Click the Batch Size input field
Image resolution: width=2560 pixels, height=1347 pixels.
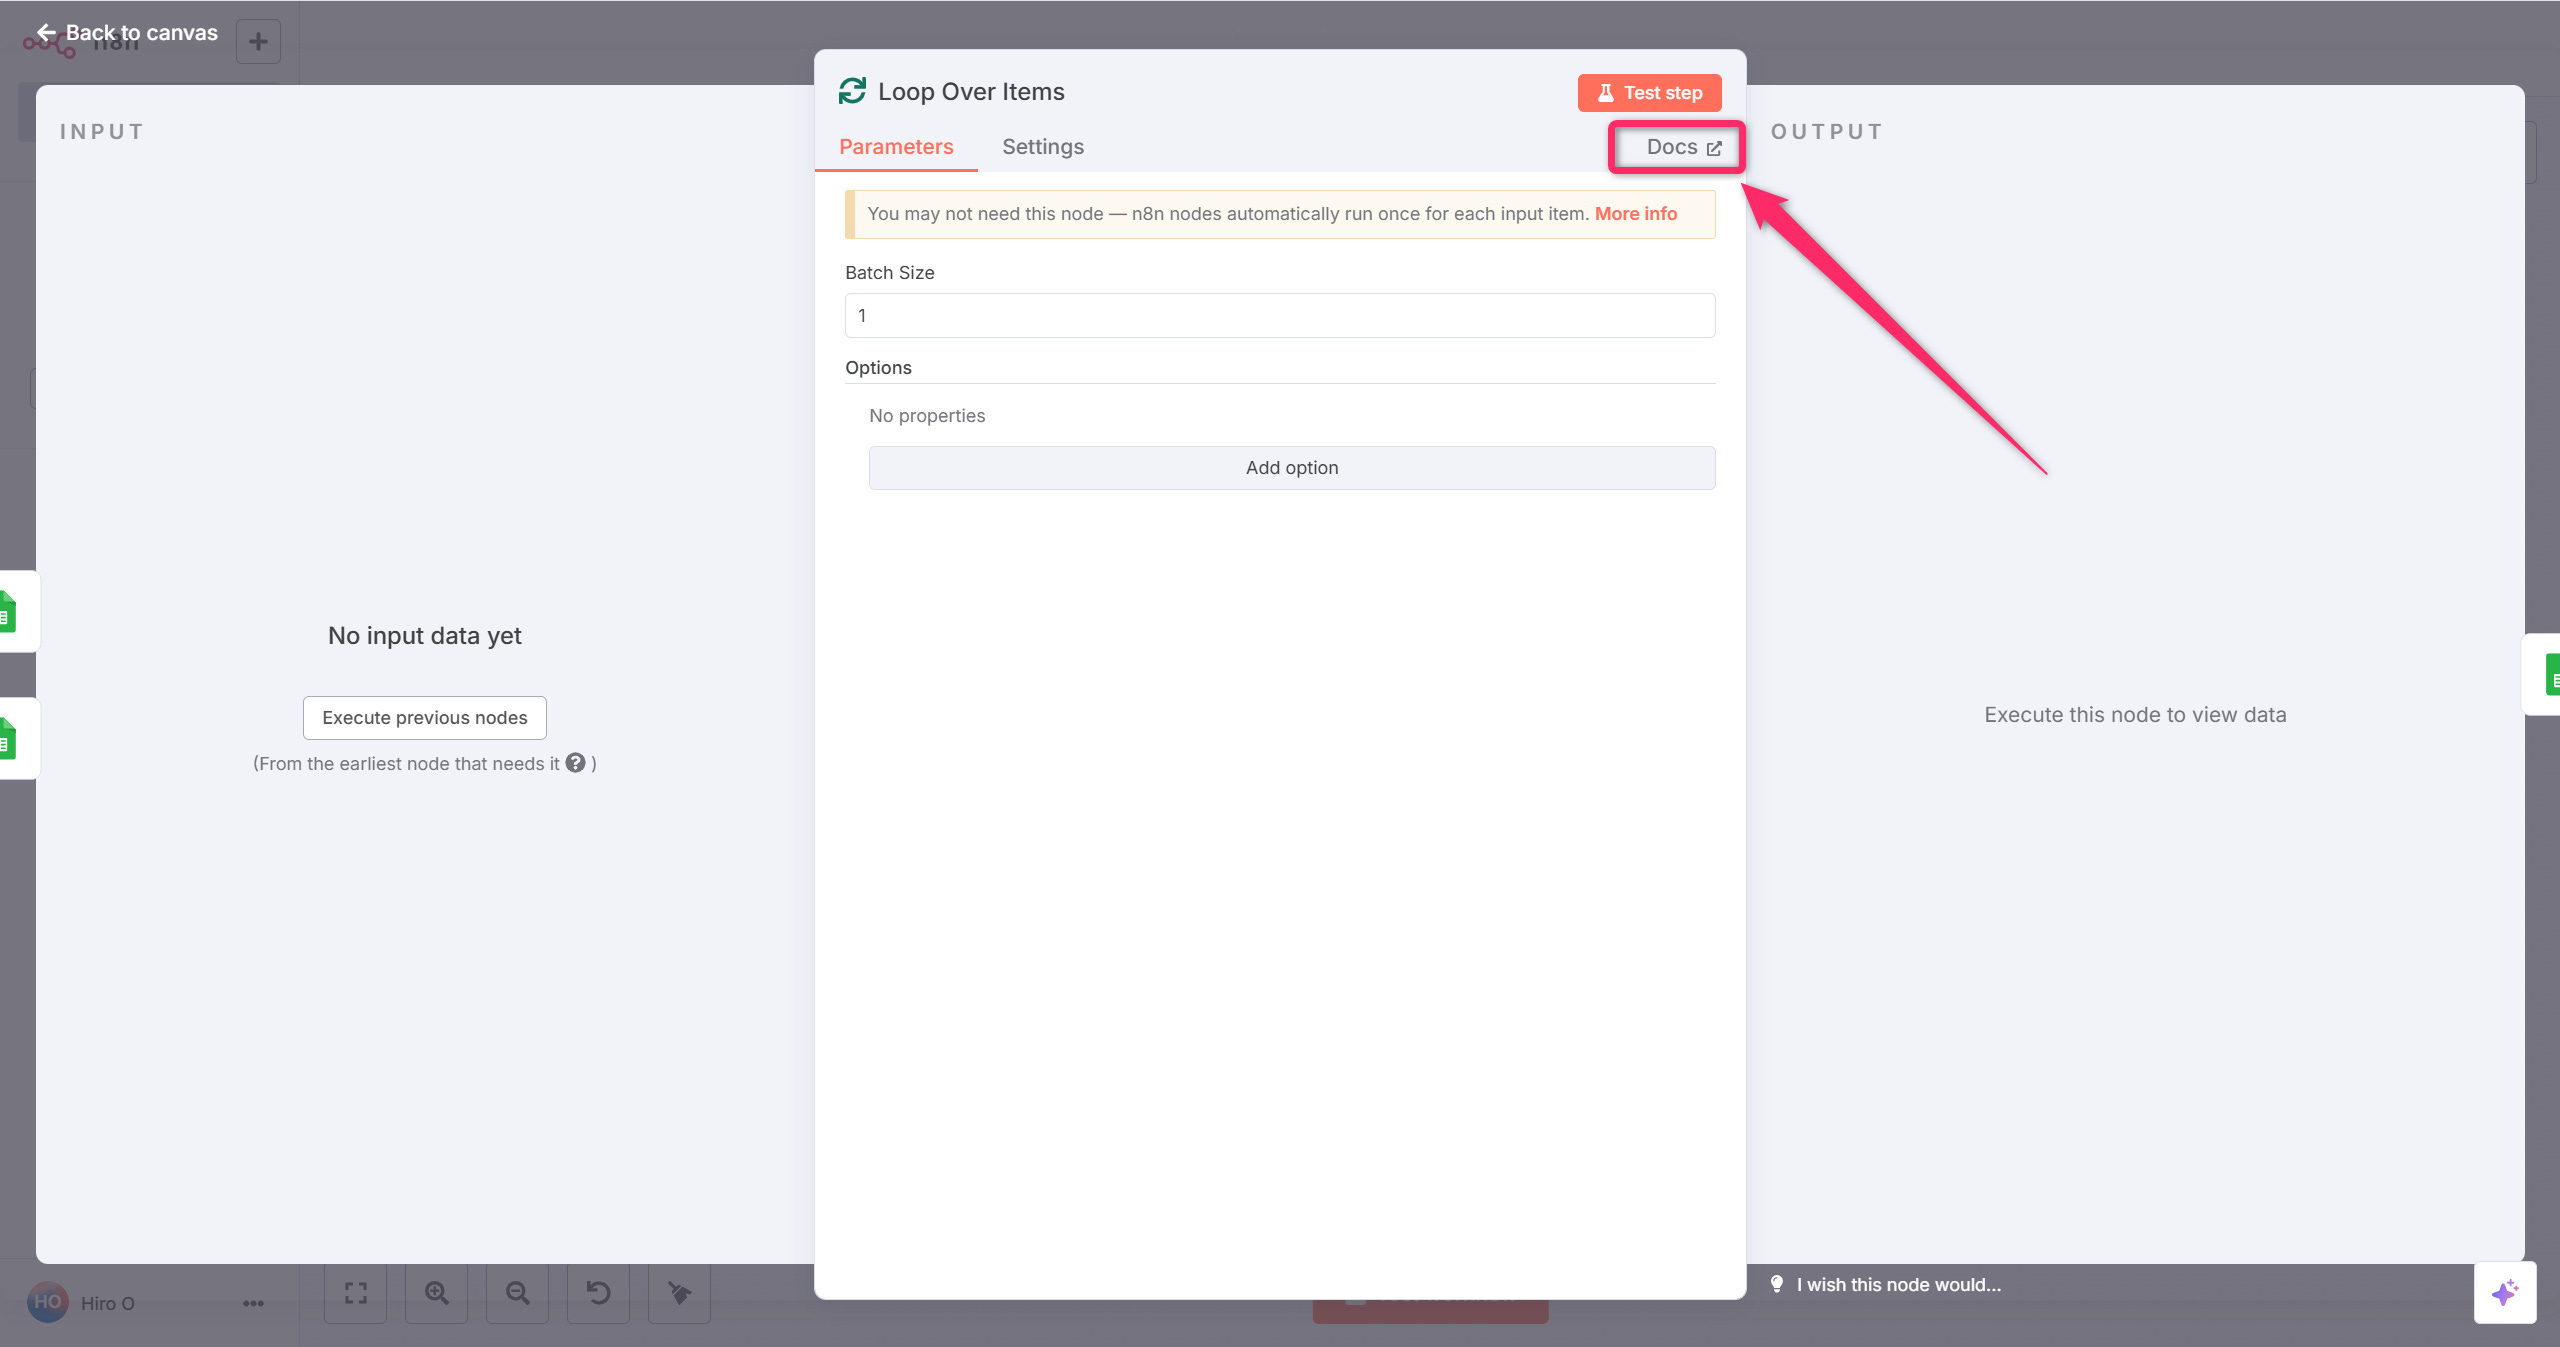point(1280,315)
